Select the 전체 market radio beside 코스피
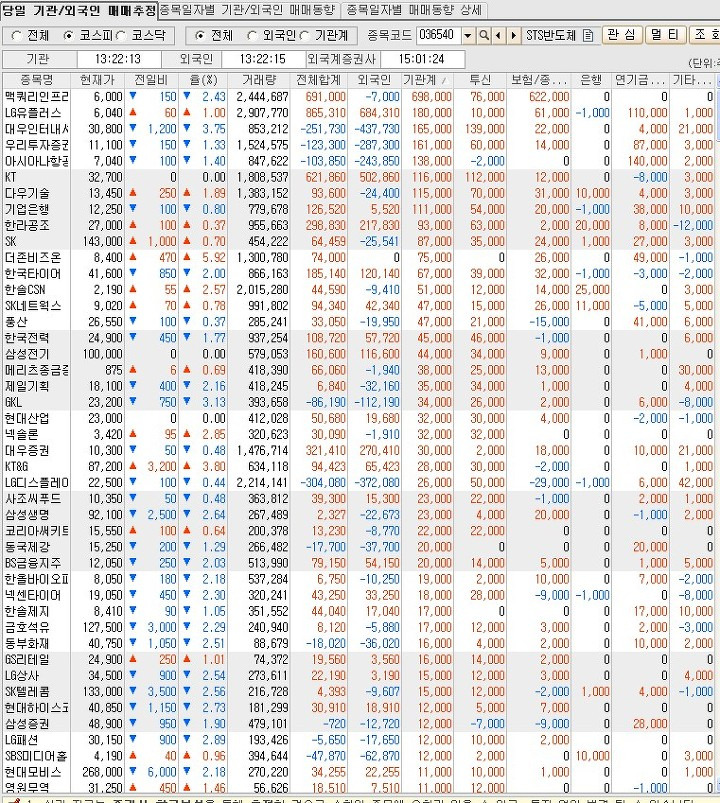720x803 pixels. 17,35
